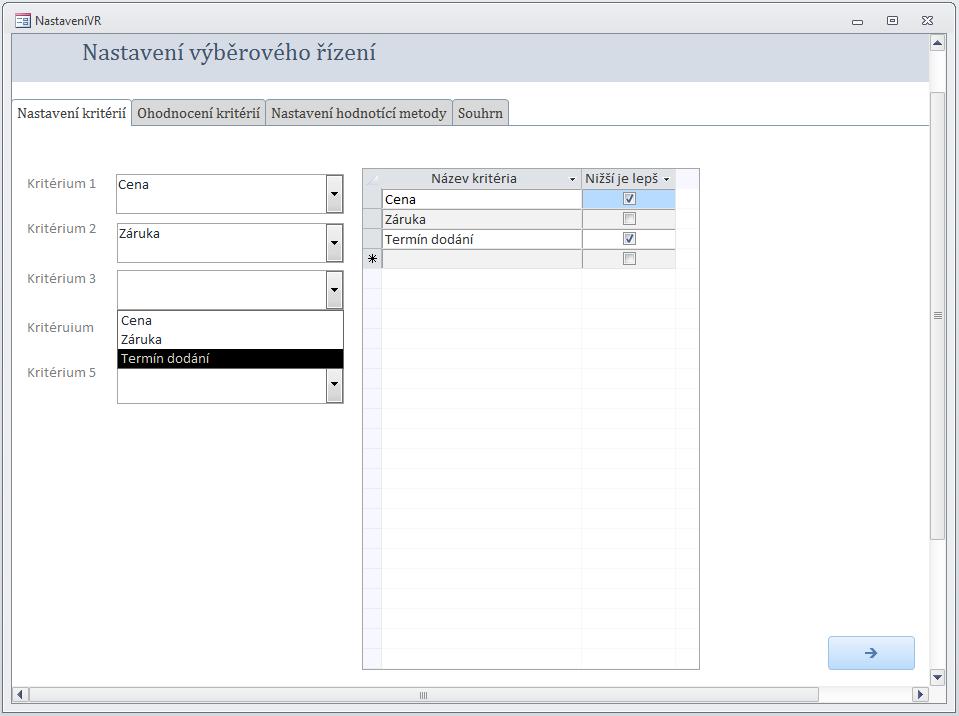Click the horizontal scrollbar thumb
The width and height of the screenshot is (959, 716).
click(423, 695)
